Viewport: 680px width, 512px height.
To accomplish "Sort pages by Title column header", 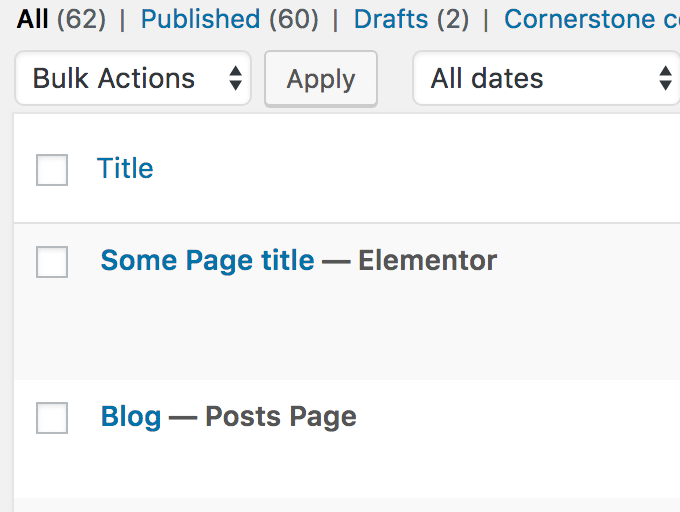I will 125,168.
